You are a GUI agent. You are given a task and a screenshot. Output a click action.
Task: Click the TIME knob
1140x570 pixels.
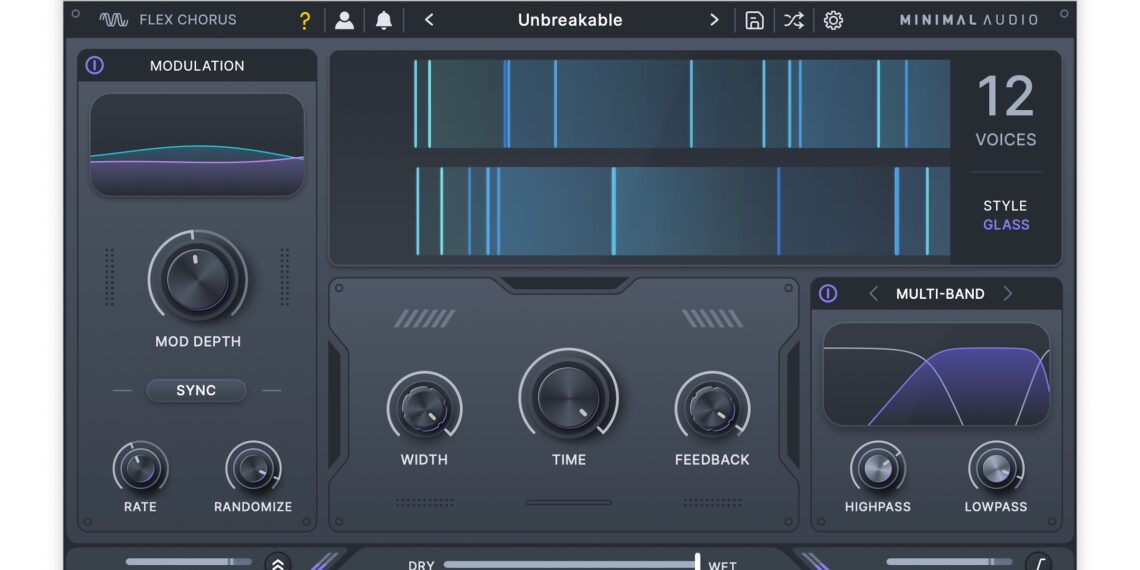point(568,397)
